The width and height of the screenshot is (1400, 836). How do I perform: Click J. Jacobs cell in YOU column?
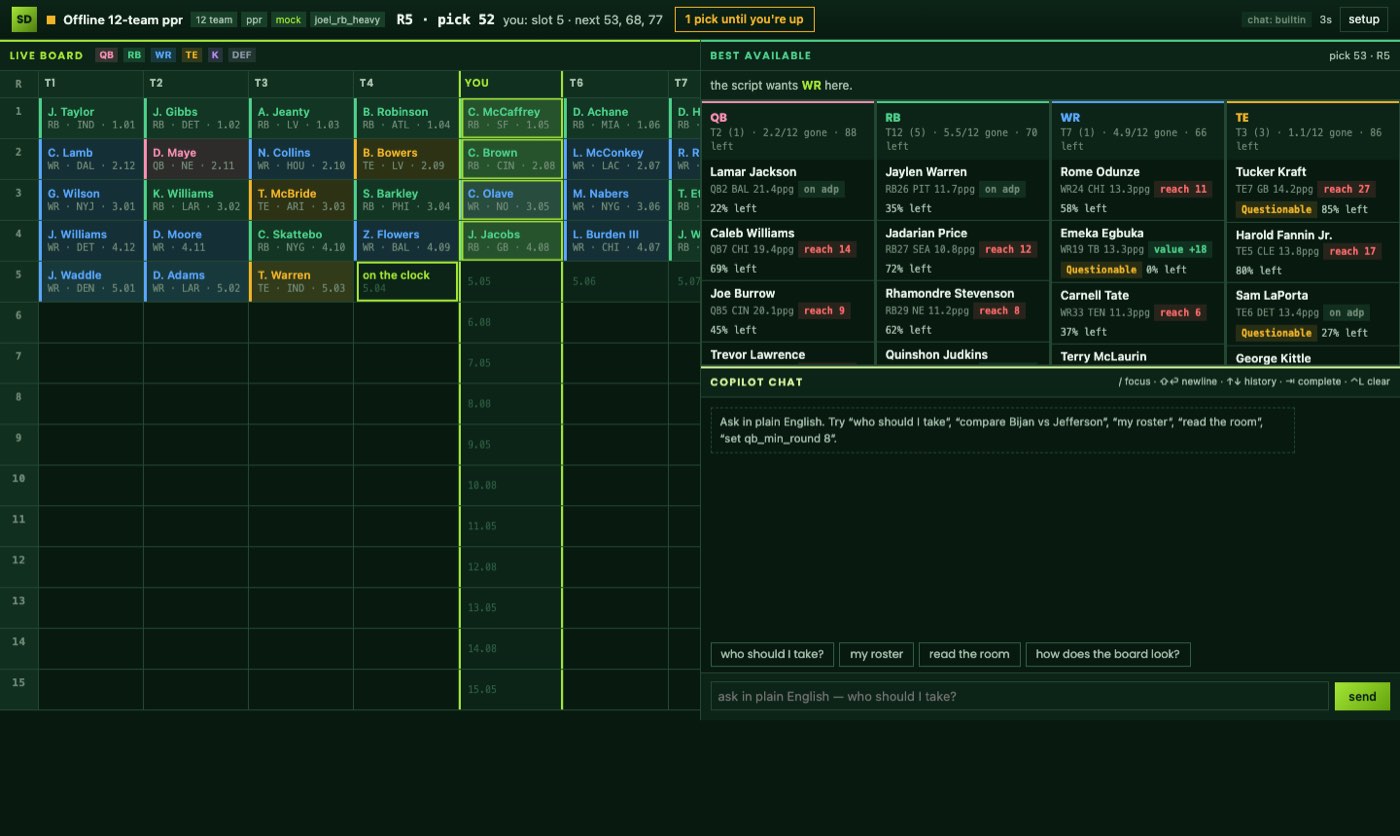(511, 241)
